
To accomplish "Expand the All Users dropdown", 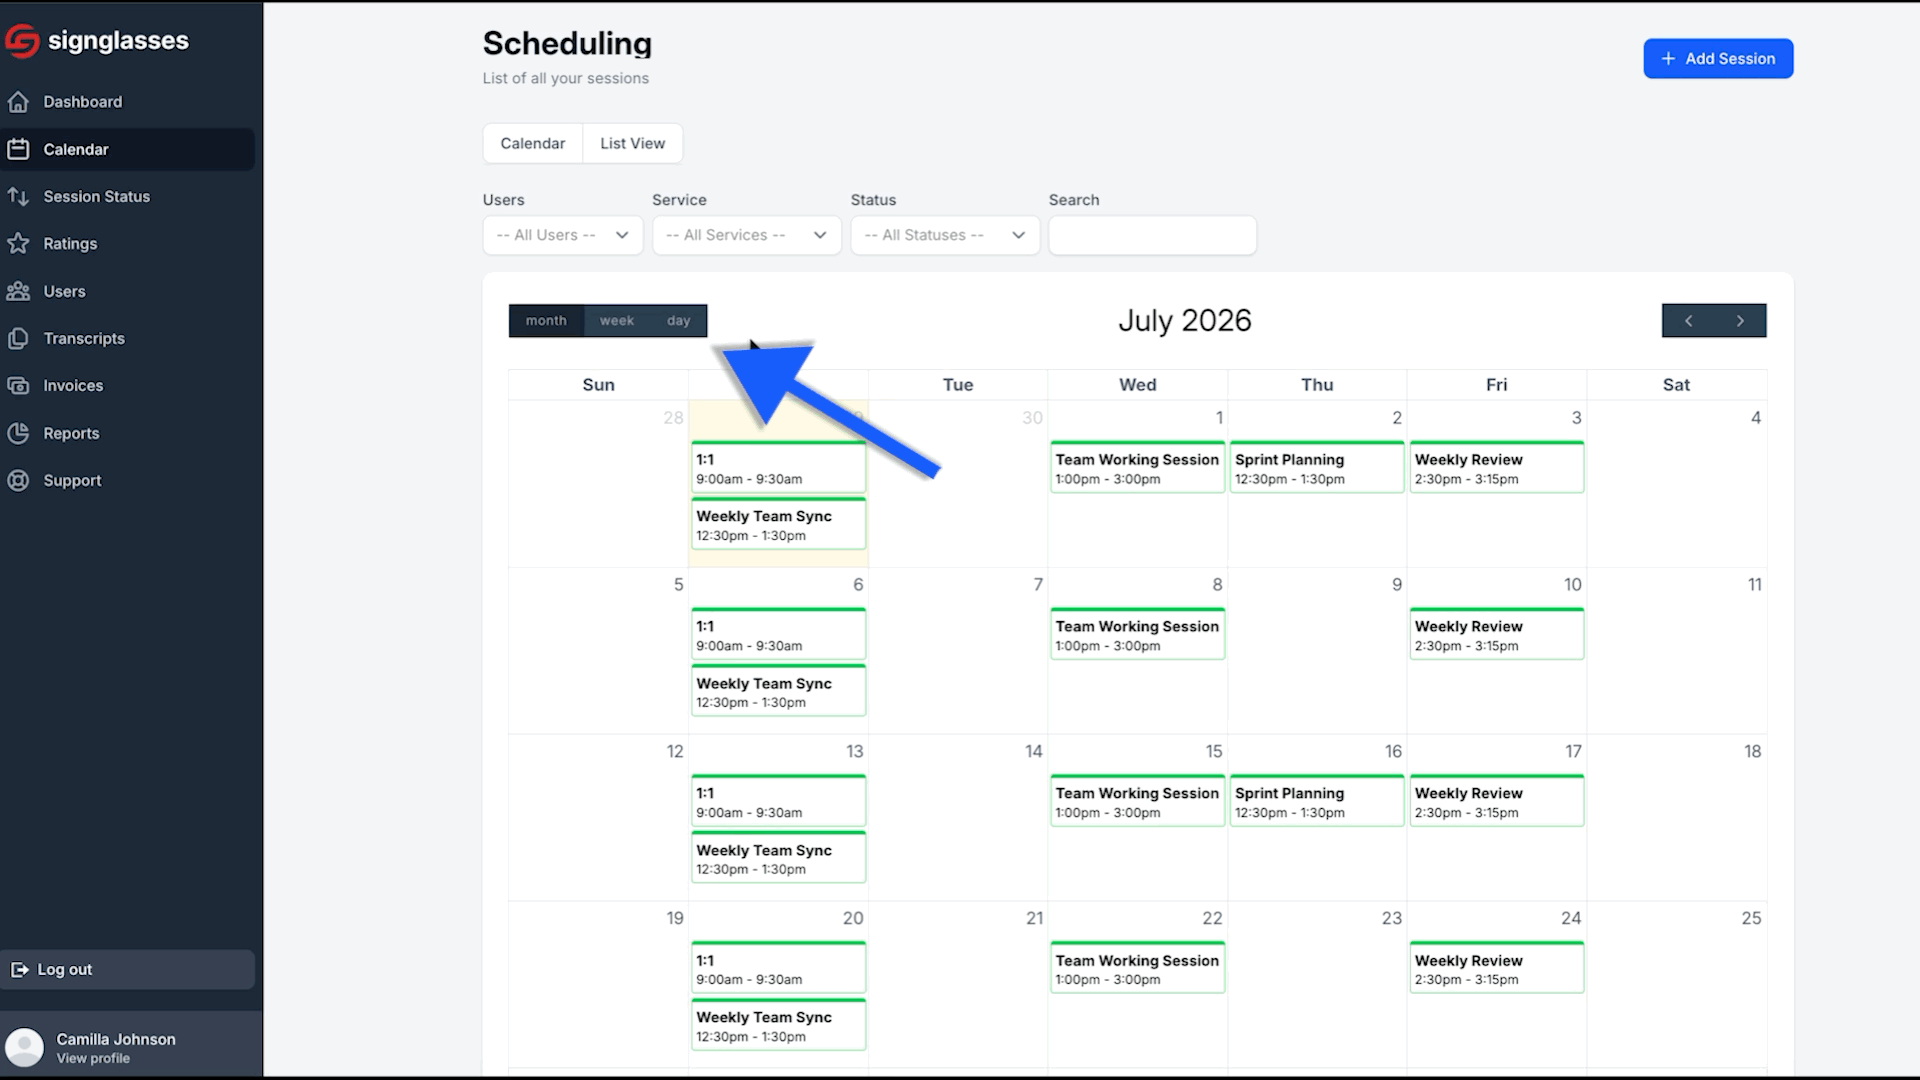I will click(563, 235).
